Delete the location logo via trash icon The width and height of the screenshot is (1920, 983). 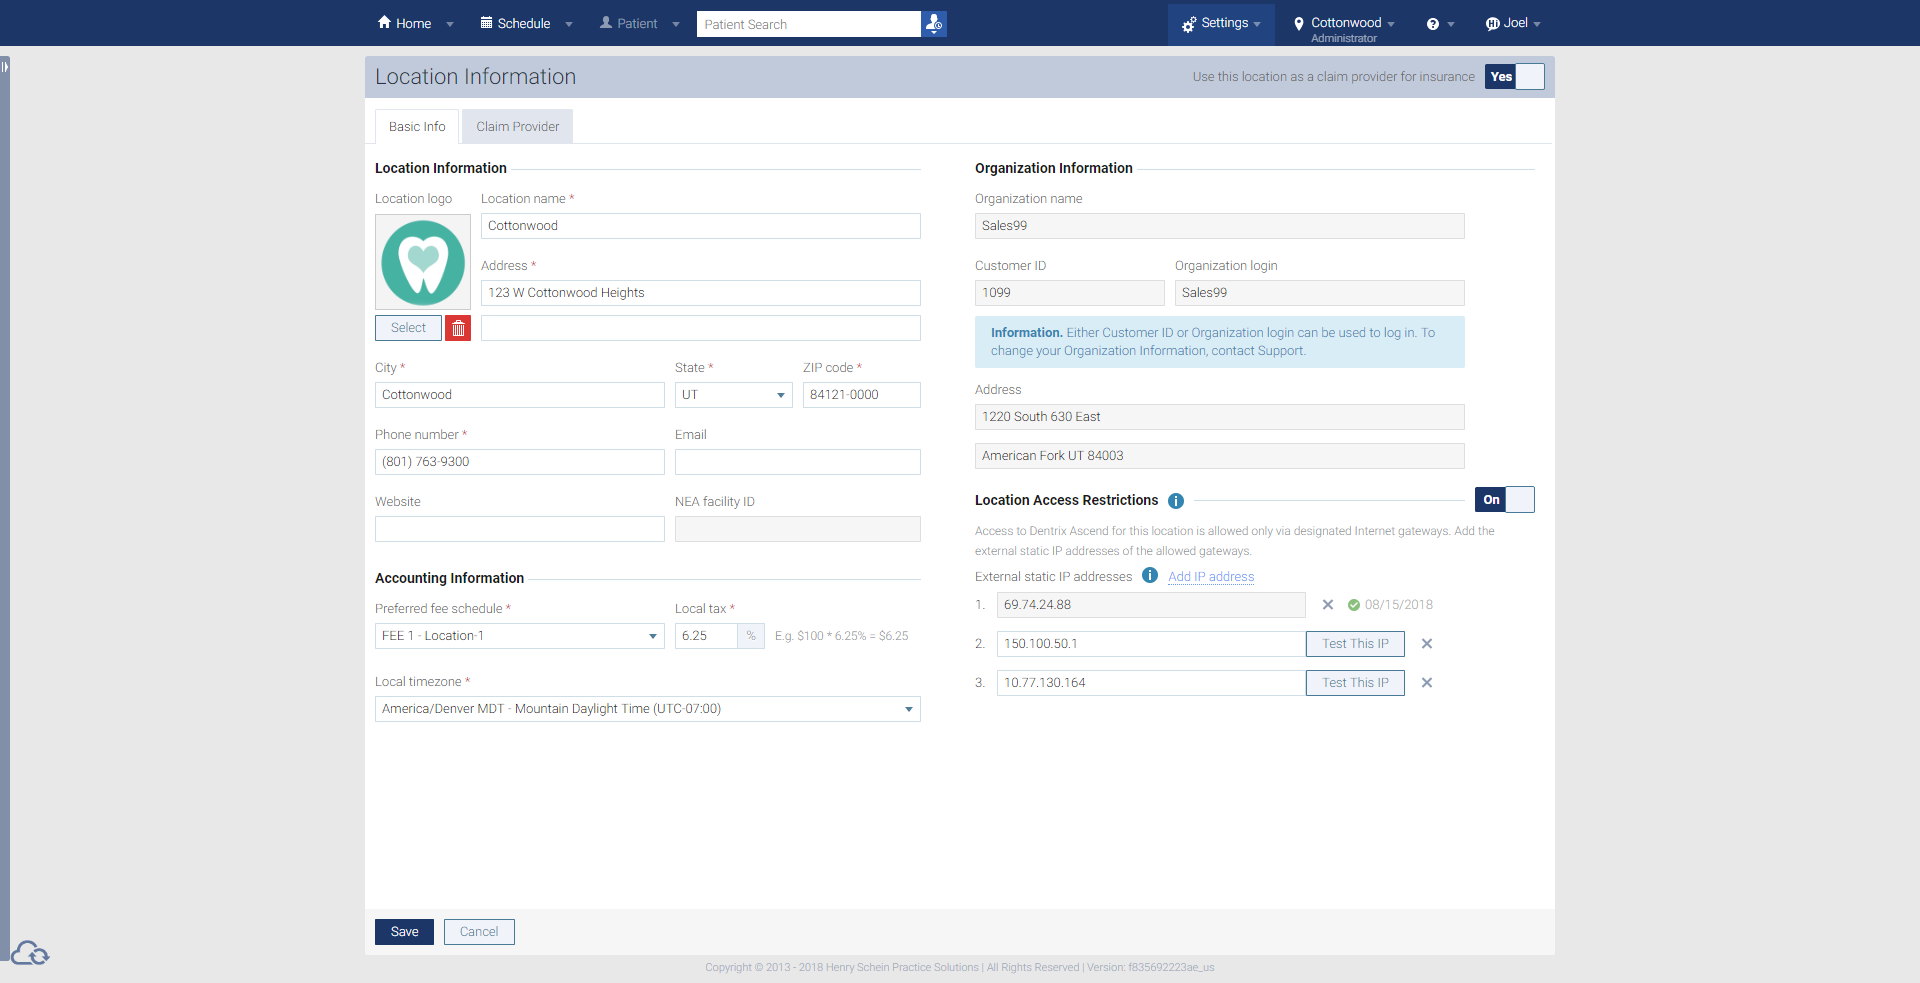point(457,327)
